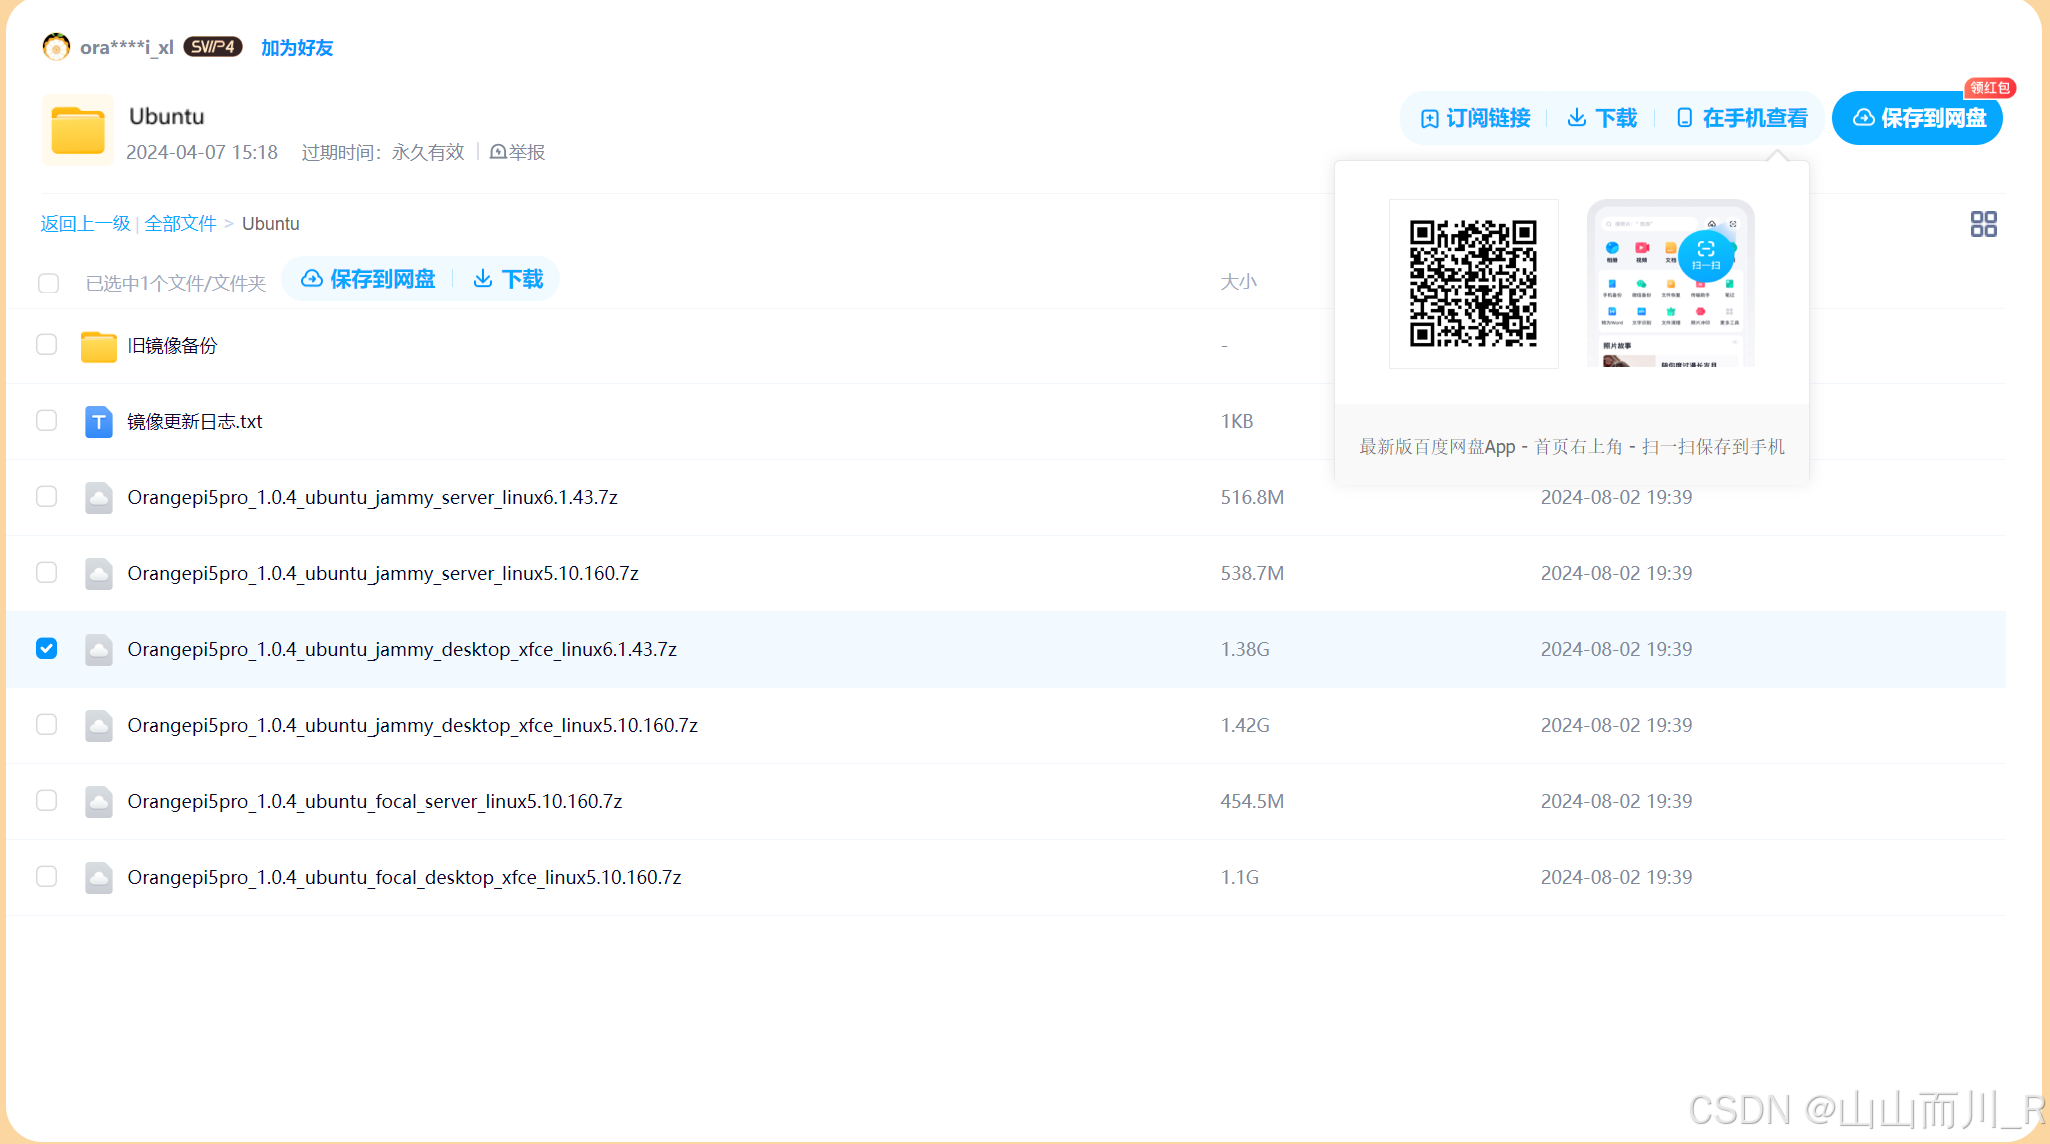Image resolution: width=2050 pixels, height=1144 pixels.
Task: Click the 454.5M size value
Action: point(1252,802)
